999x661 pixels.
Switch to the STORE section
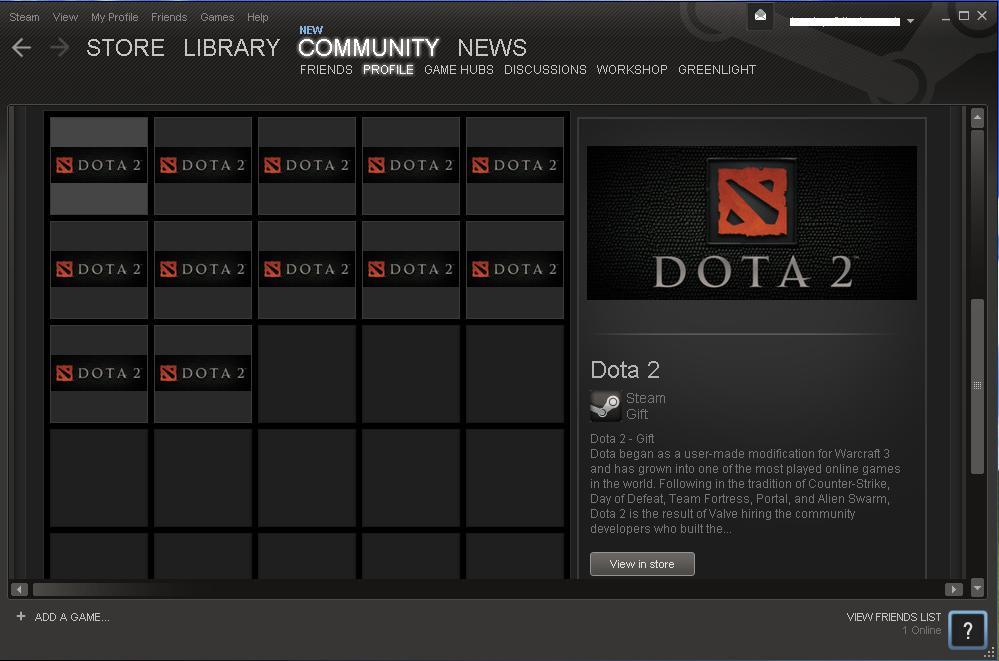pyautogui.click(x=126, y=48)
